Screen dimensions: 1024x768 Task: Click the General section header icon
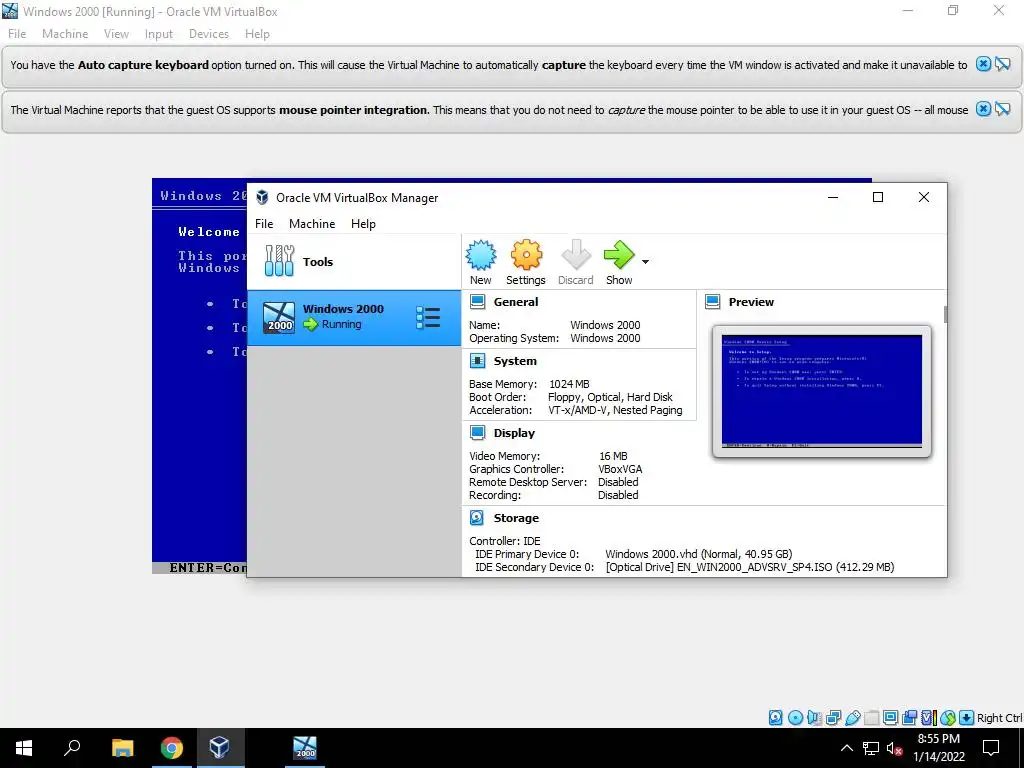click(477, 302)
